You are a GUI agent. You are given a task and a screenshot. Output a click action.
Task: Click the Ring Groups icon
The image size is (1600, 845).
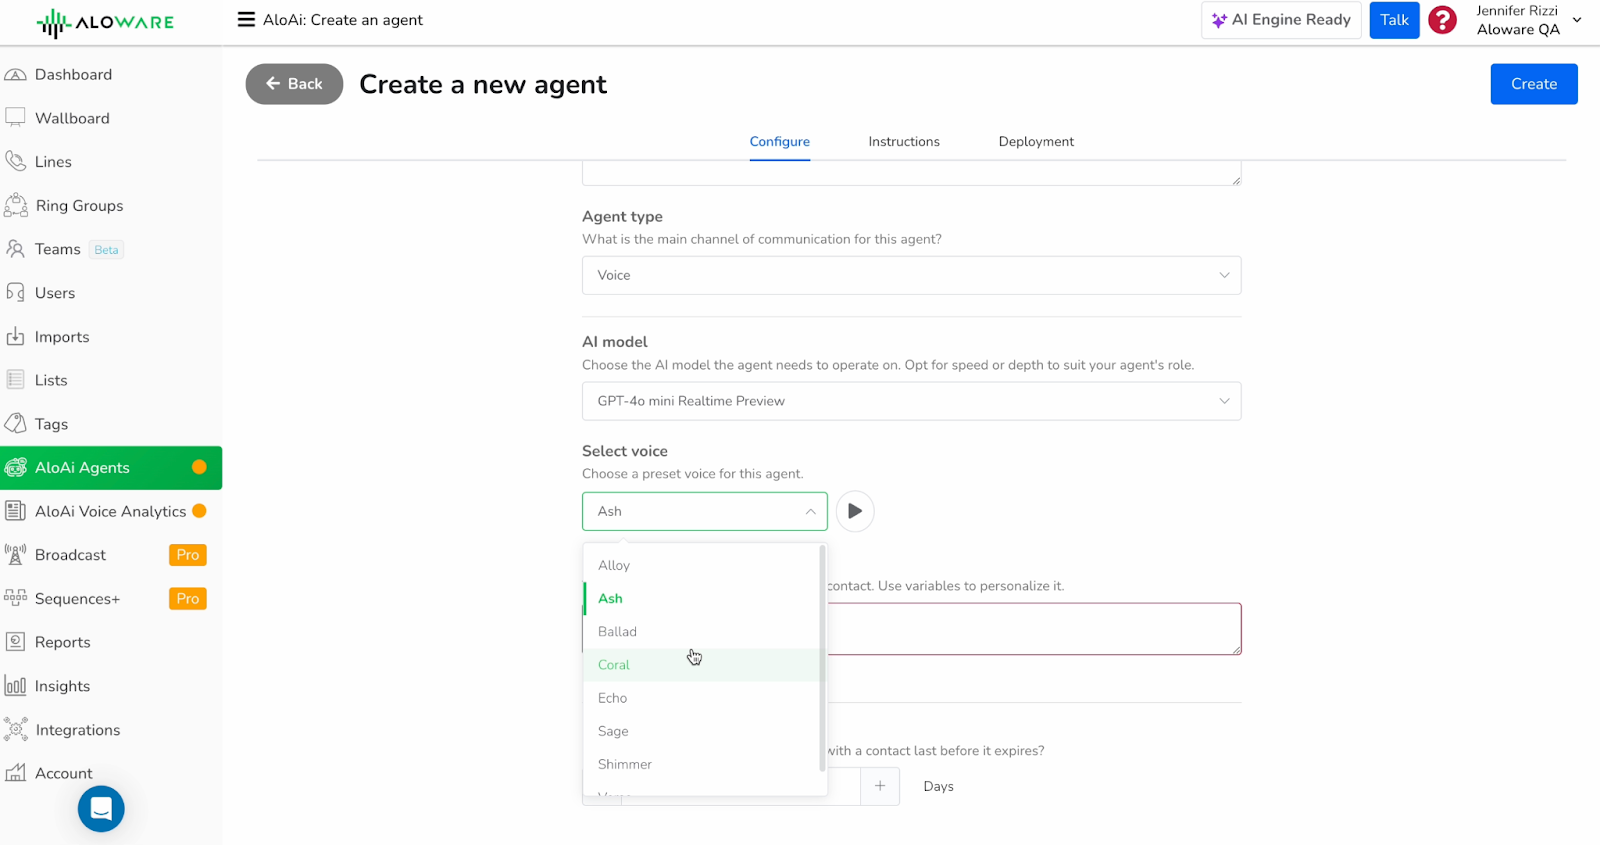click(15, 205)
